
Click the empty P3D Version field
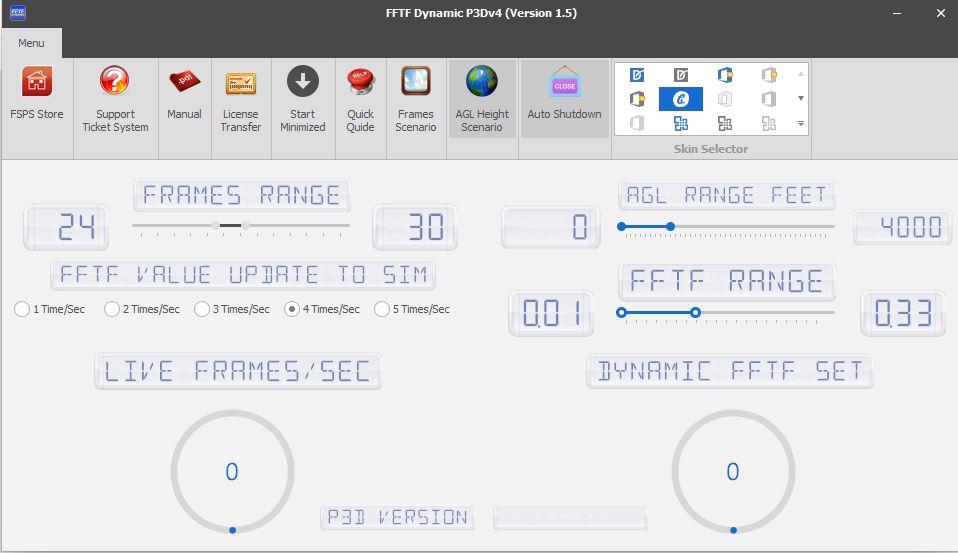[x=569, y=518]
